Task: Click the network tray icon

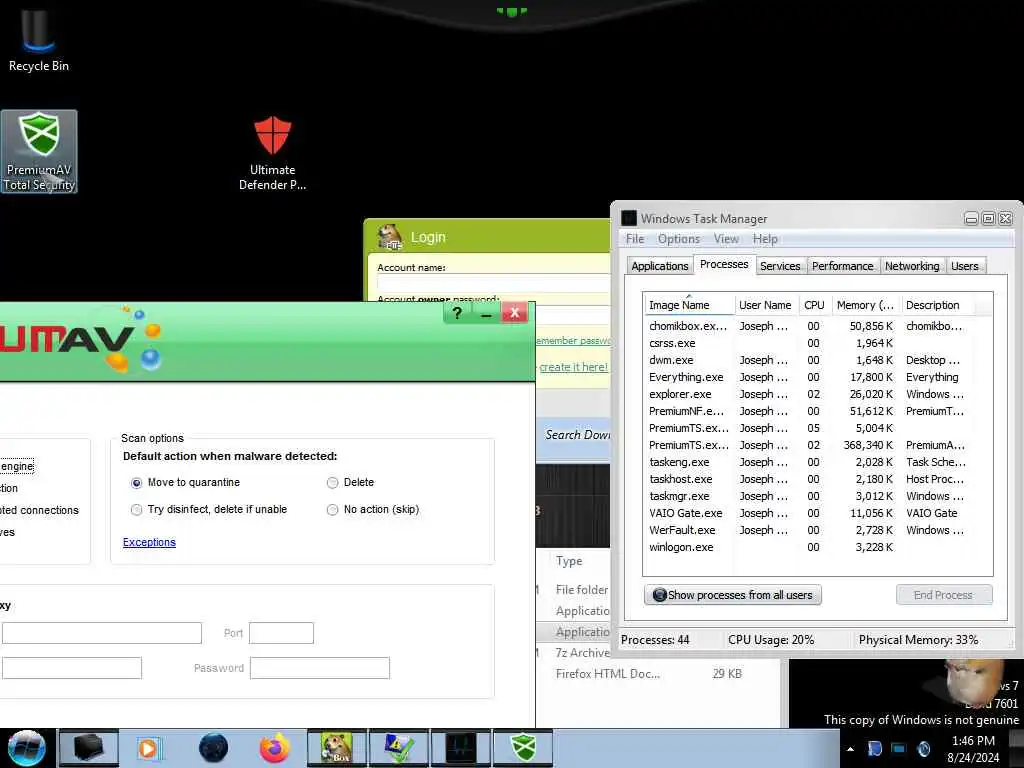Action: click(x=899, y=749)
